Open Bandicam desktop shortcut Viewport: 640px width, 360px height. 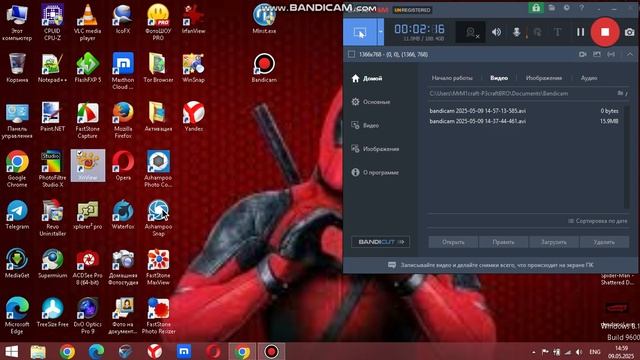coord(264,68)
